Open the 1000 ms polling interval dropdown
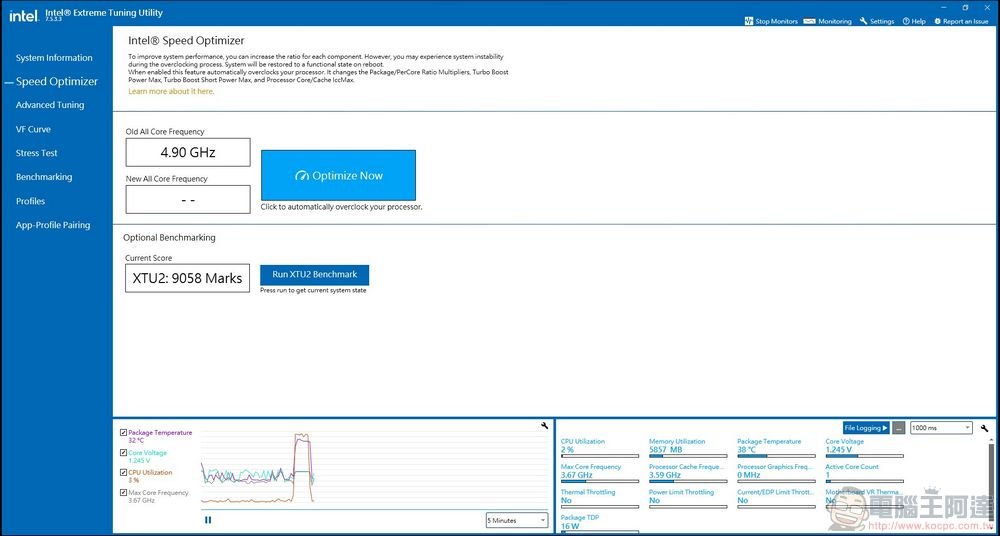This screenshot has height=536, width=1000. pyautogui.click(x=941, y=428)
